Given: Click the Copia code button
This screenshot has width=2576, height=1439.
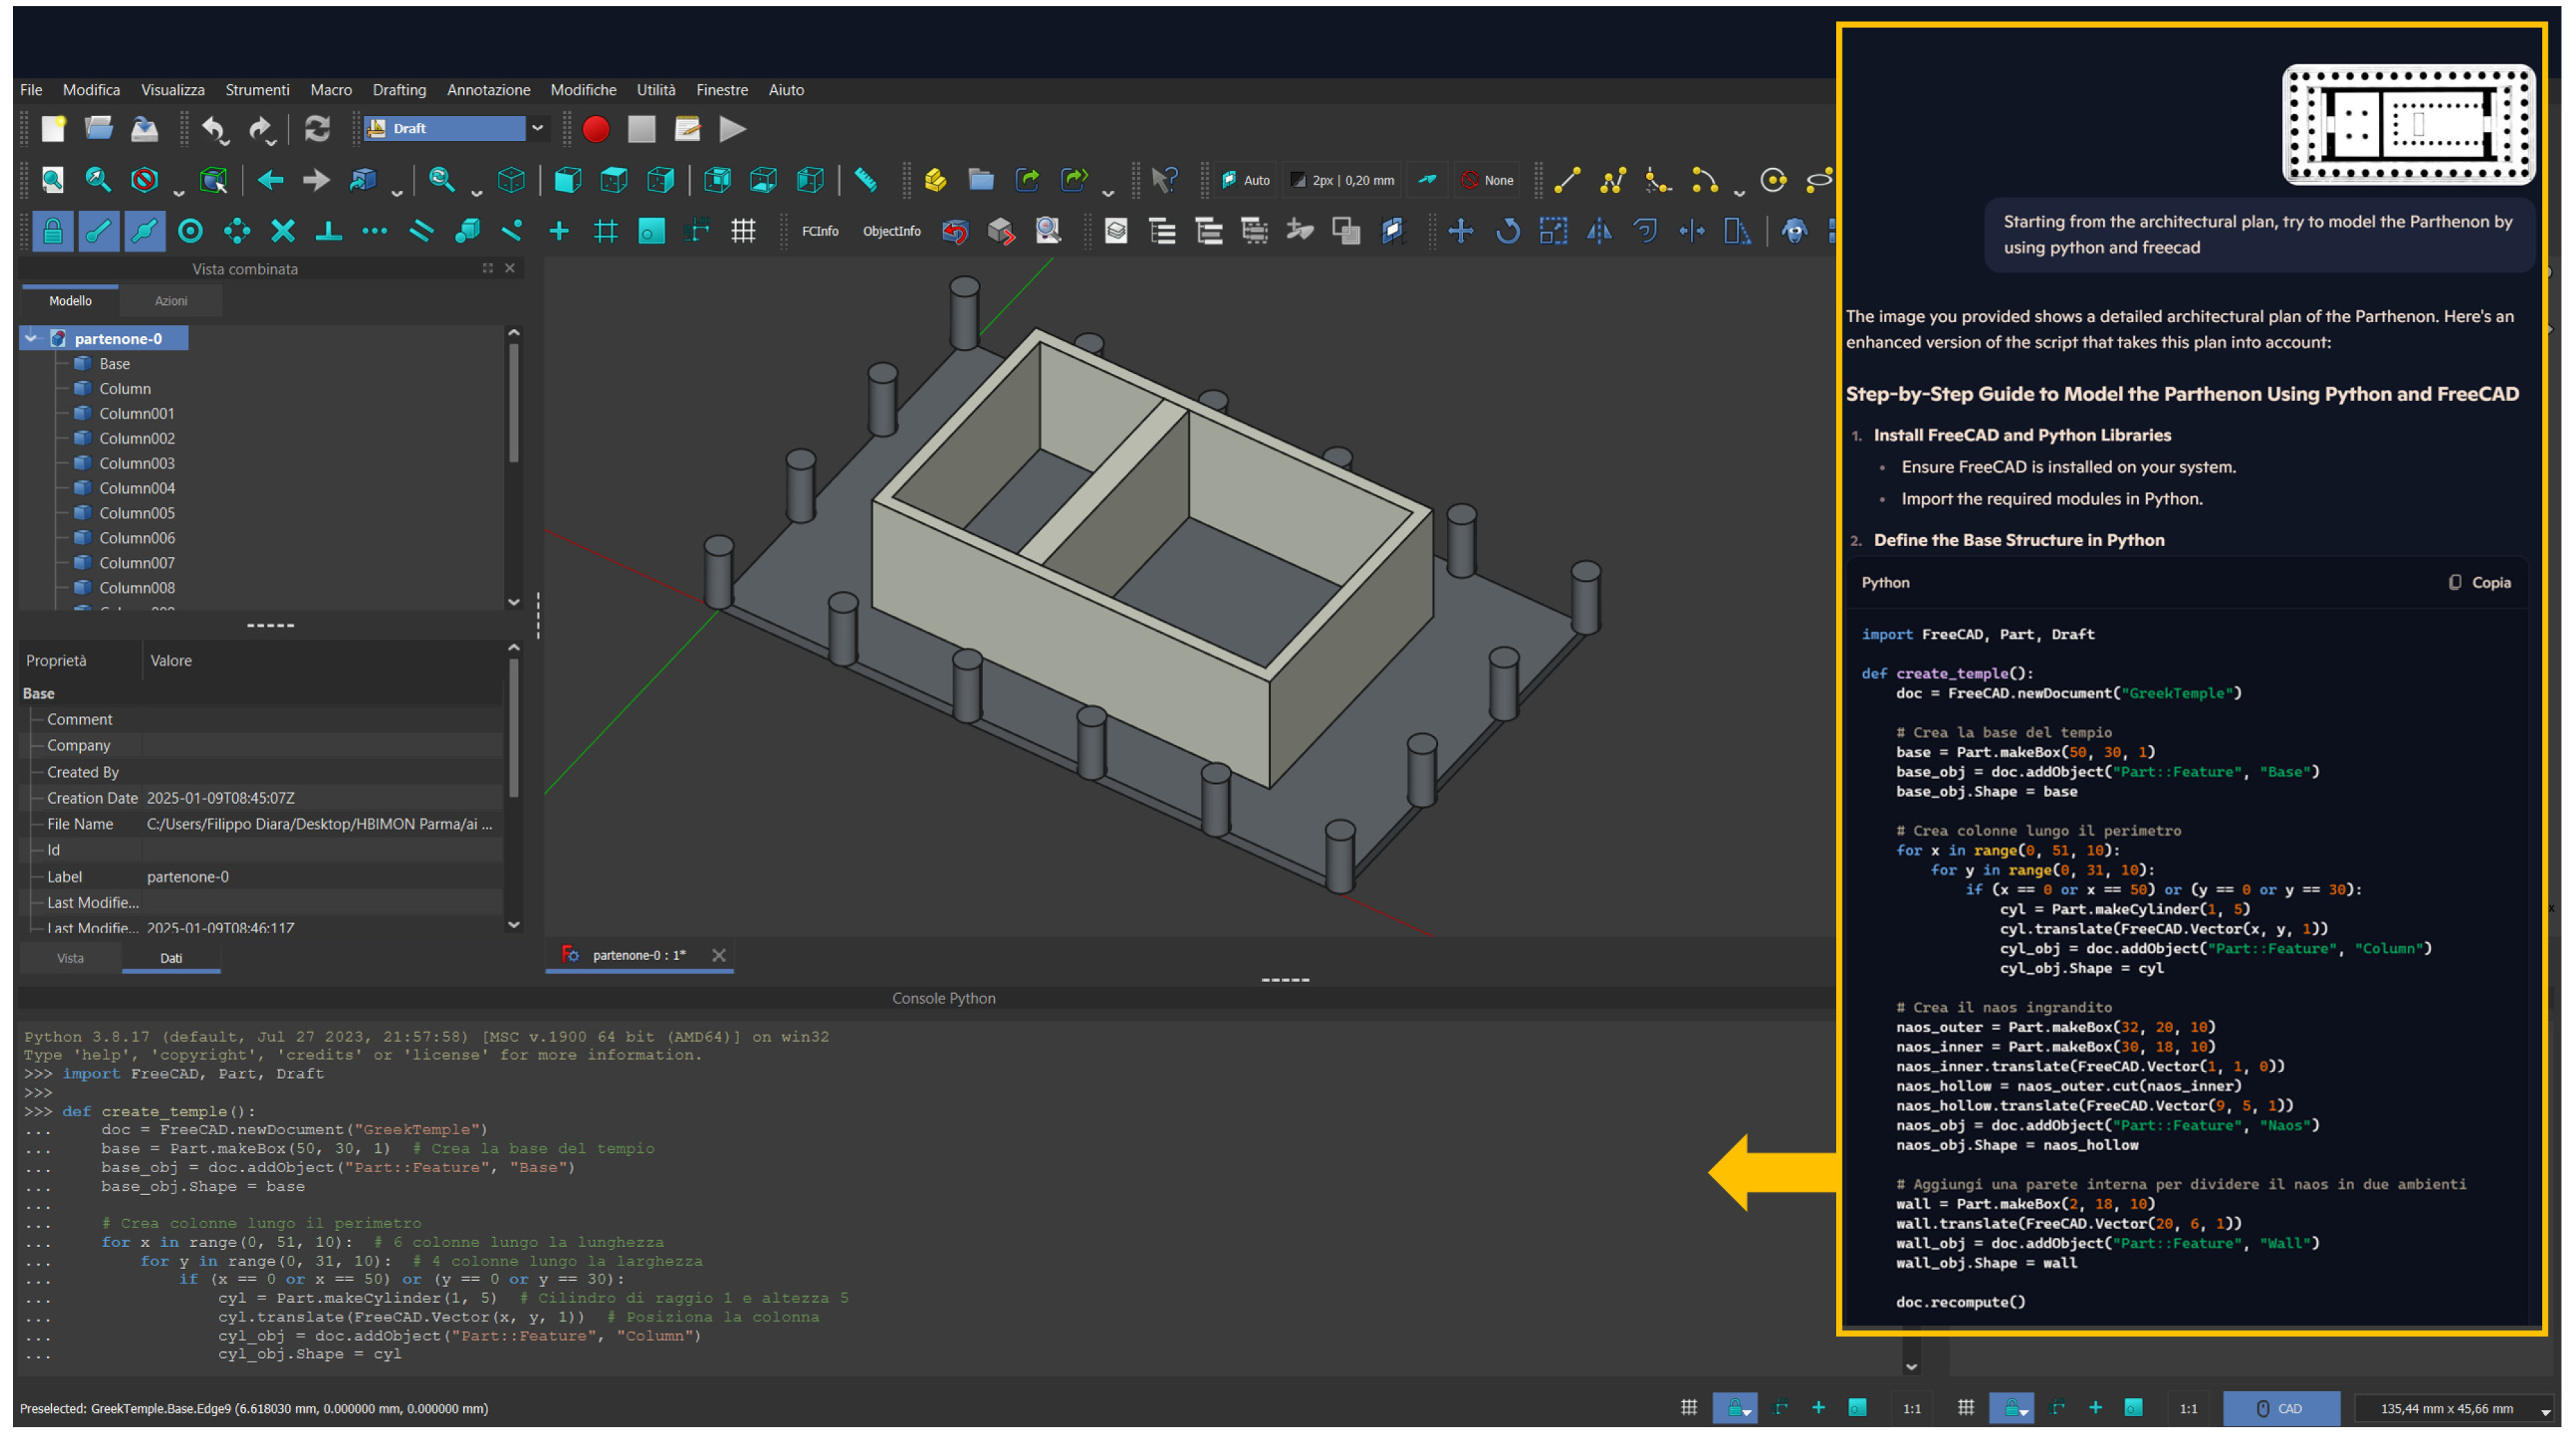Looking at the screenshot, I should [x=2480, y=583].
